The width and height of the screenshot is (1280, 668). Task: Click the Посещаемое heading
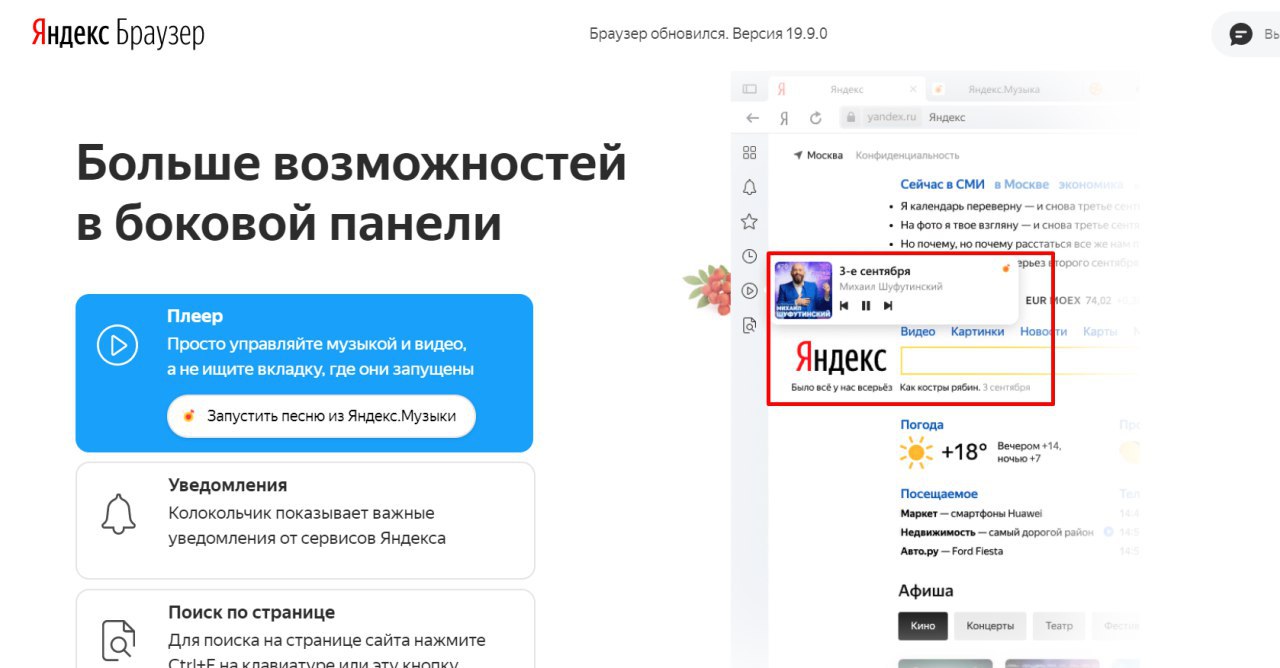[939, 494]
